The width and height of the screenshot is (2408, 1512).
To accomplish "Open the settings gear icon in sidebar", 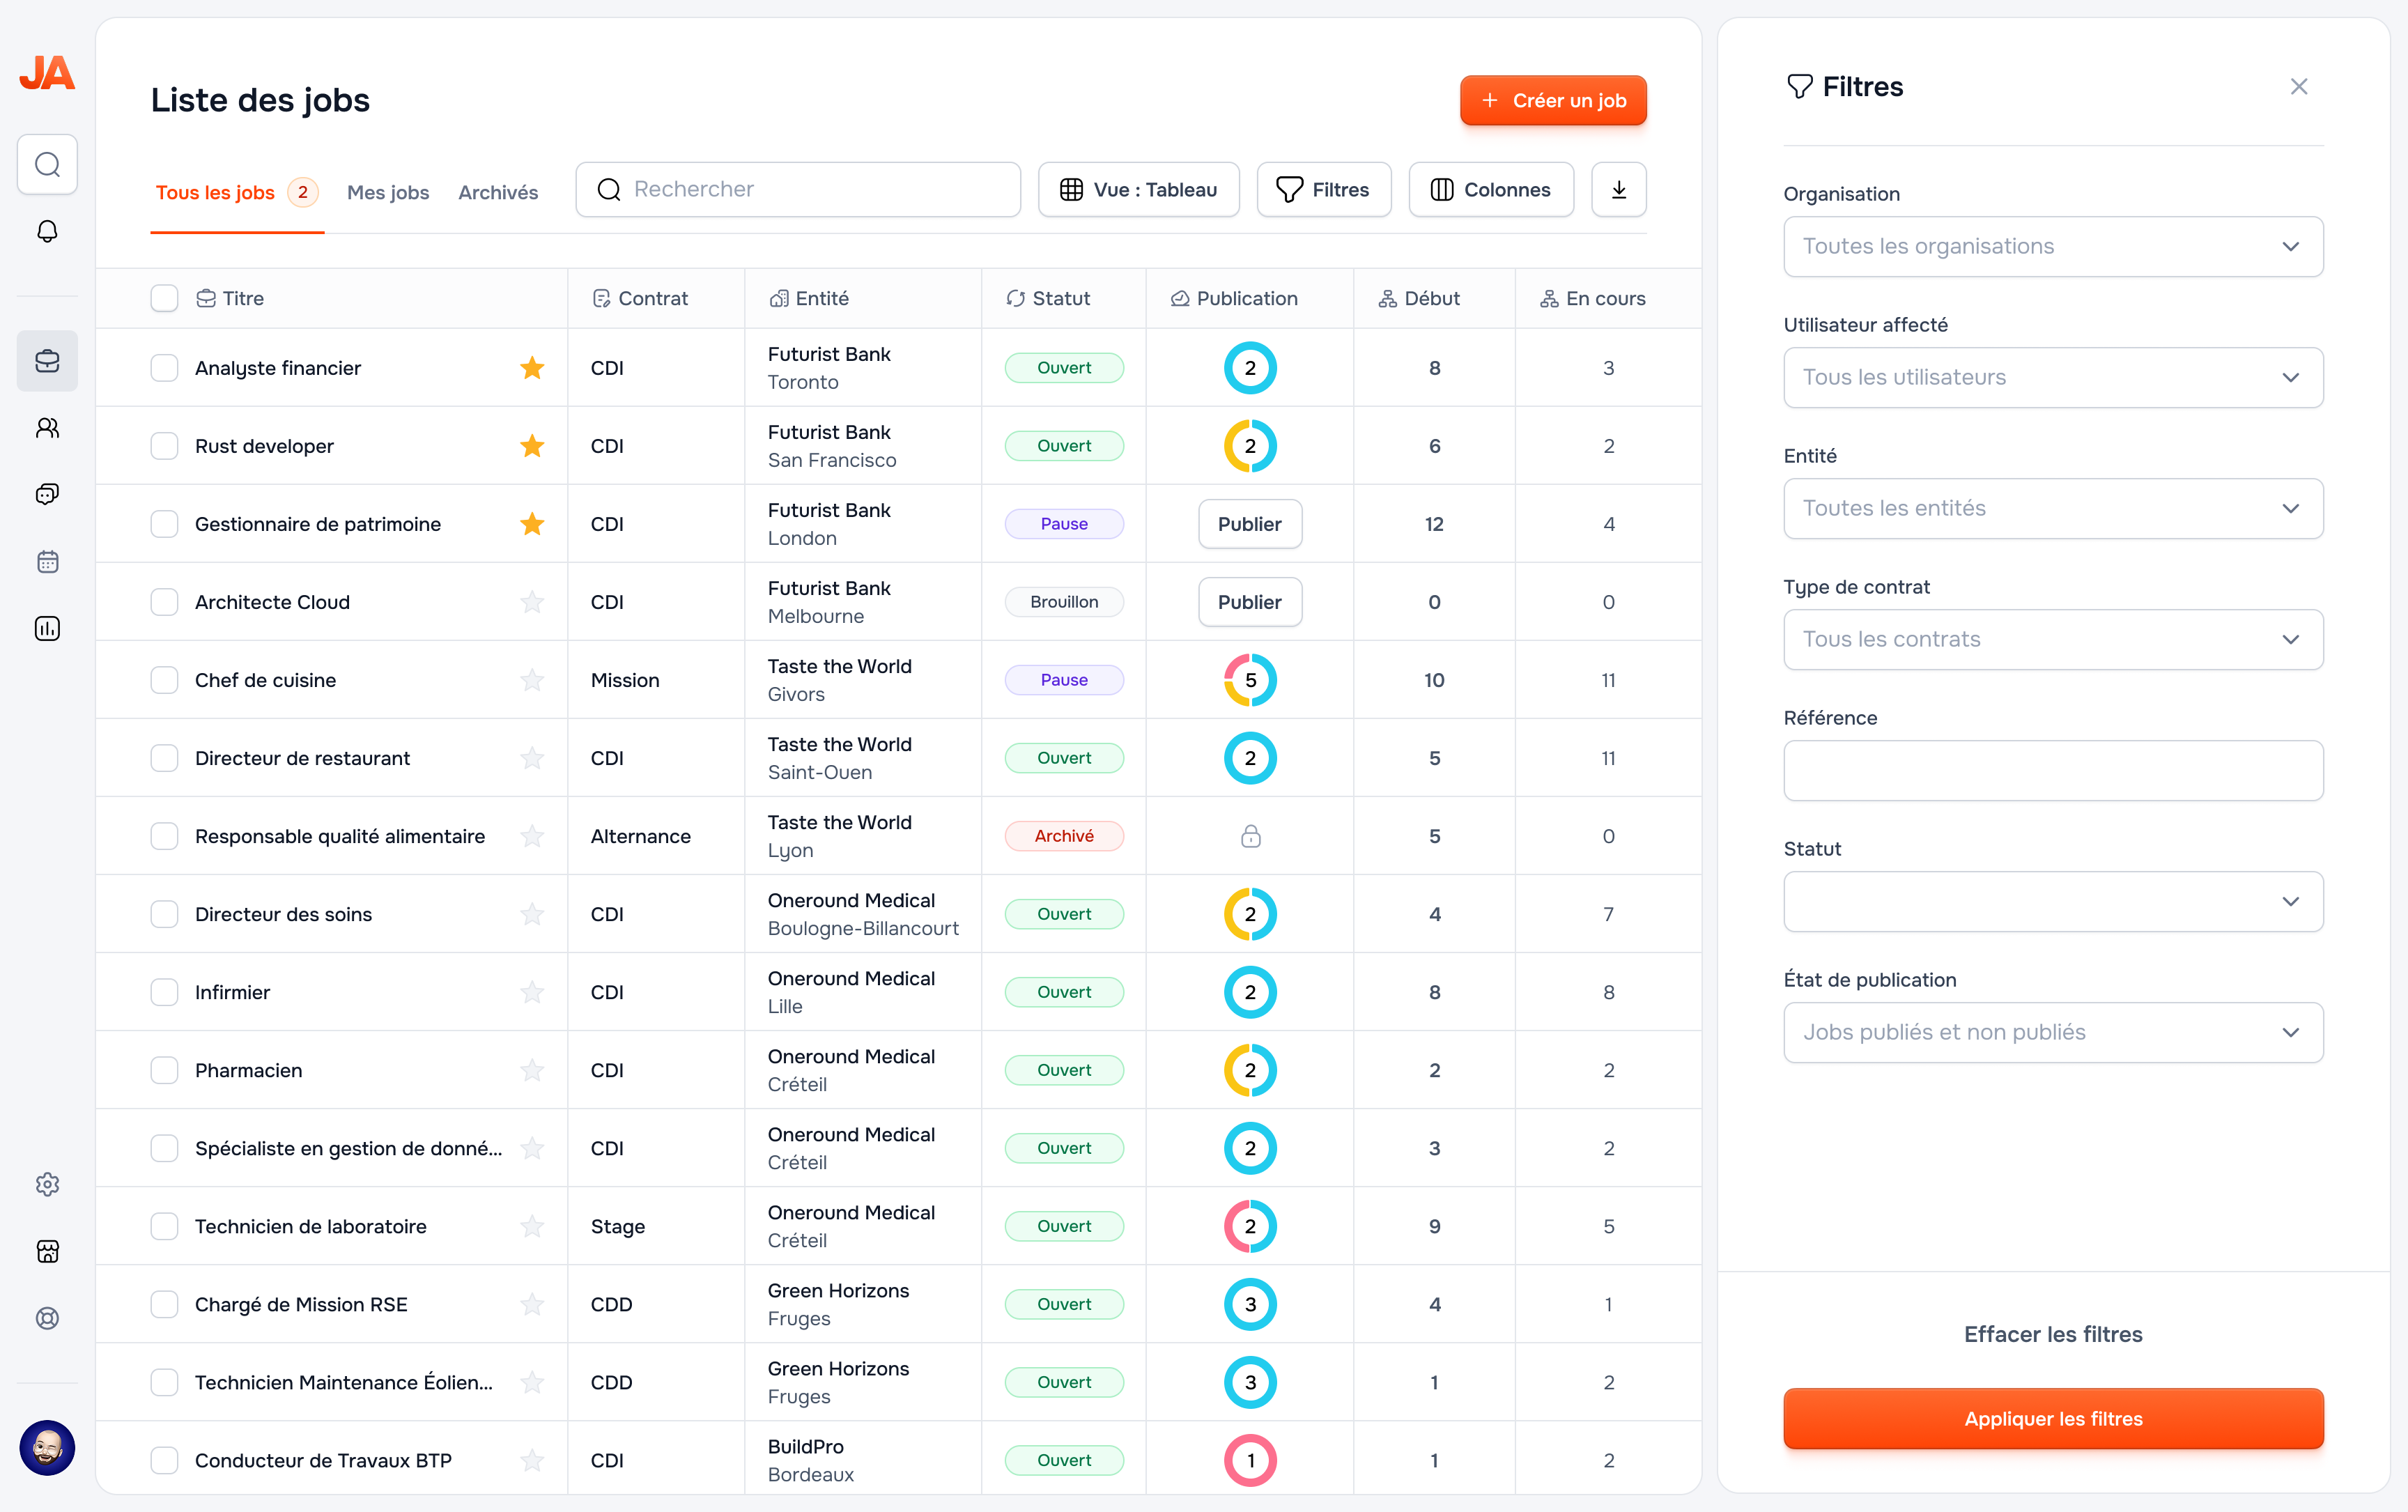I will tap(47, 1184).
